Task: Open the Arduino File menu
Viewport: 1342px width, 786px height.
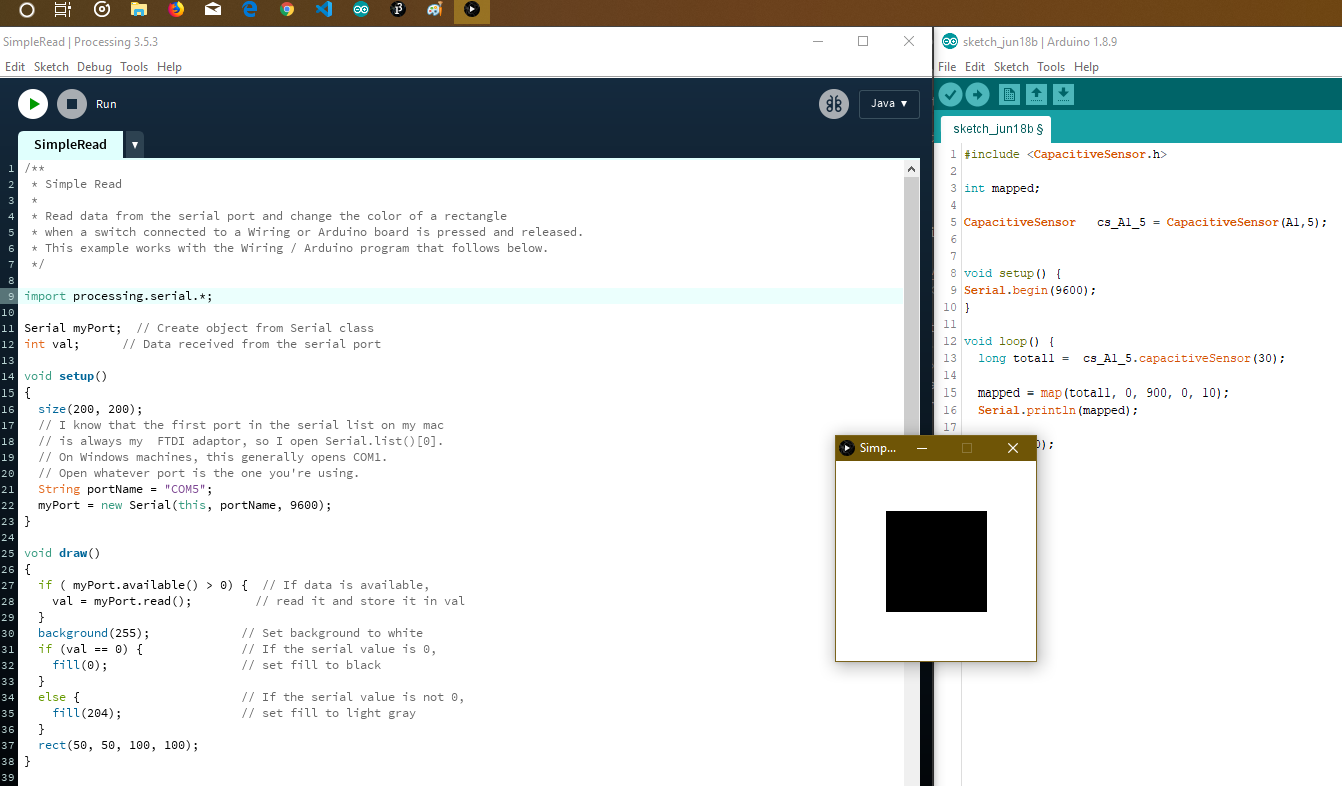Action: point(947,67)
